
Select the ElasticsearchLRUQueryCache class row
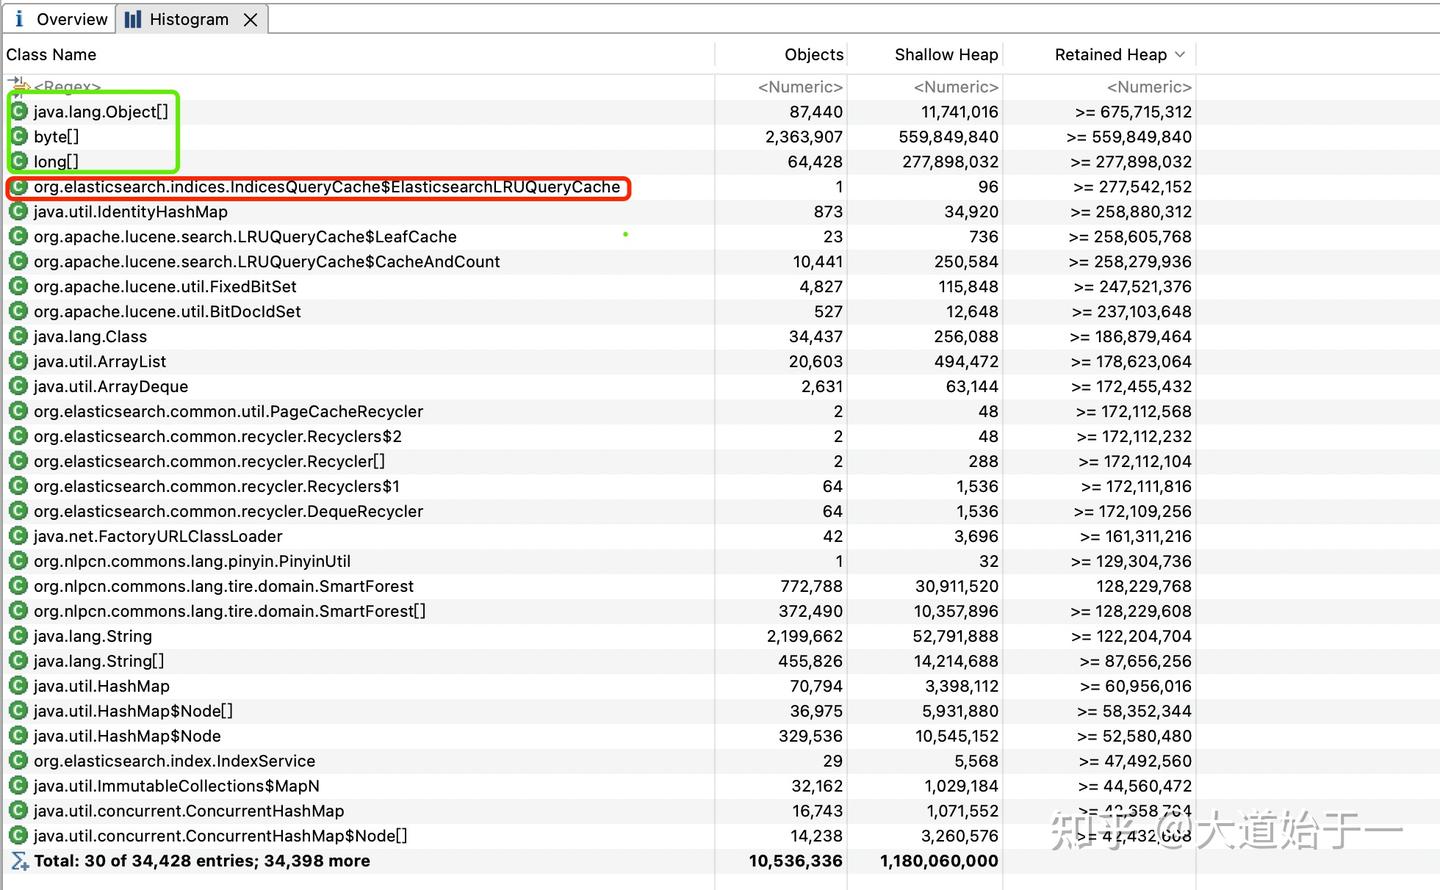[326, 187]
